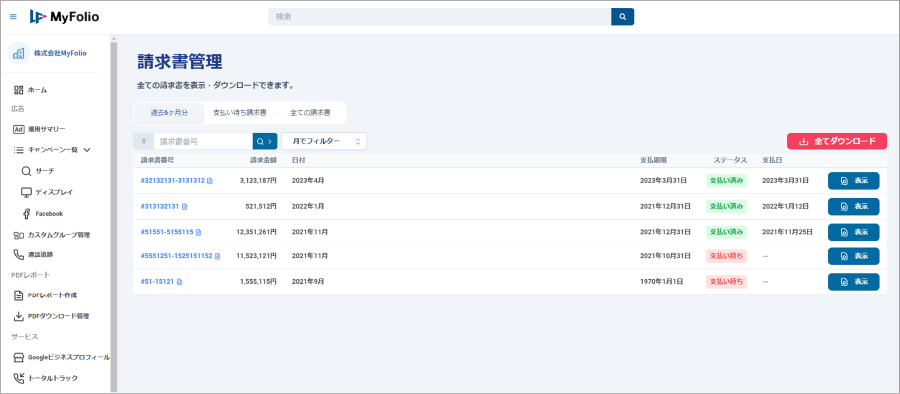The height and width of the screenshot is (394, 900).
Task: Click the phone icon beside 通話追跡
Action: tap(18, 254)
